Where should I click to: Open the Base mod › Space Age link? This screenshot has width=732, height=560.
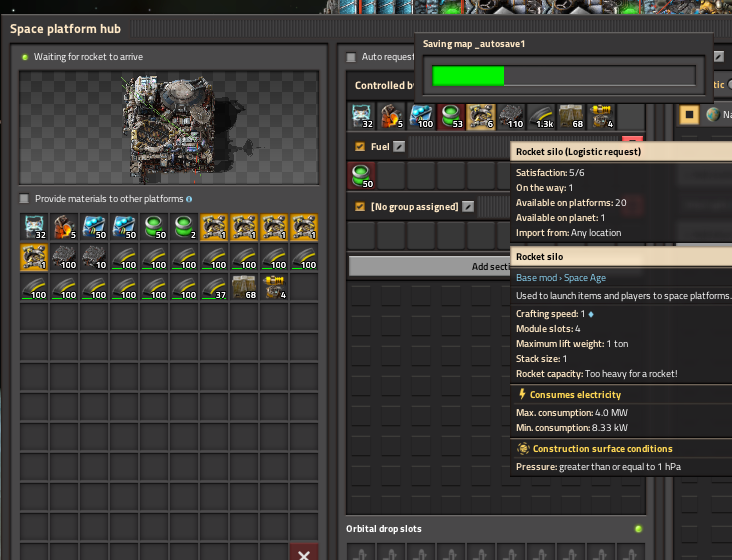tap(561, 278)
